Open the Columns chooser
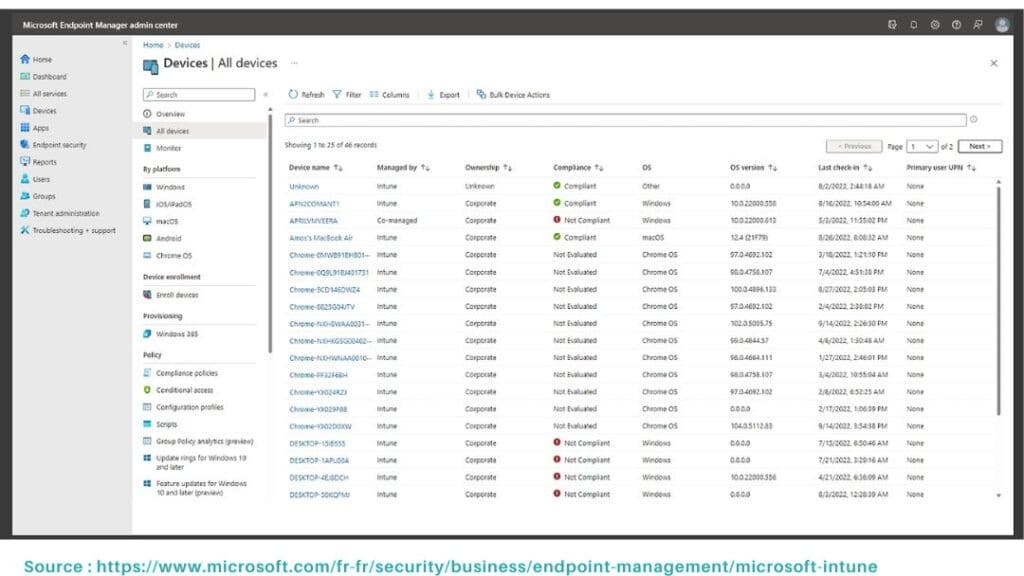This screenshot has width=1024, height=576. click(x=389, y=95)
